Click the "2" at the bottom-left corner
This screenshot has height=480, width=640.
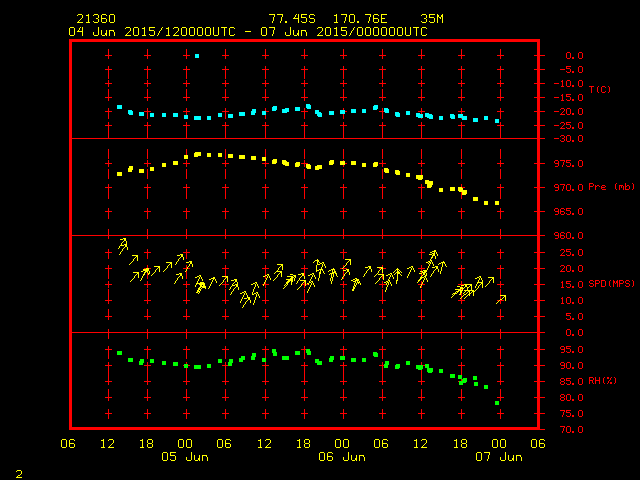point(19,474)
